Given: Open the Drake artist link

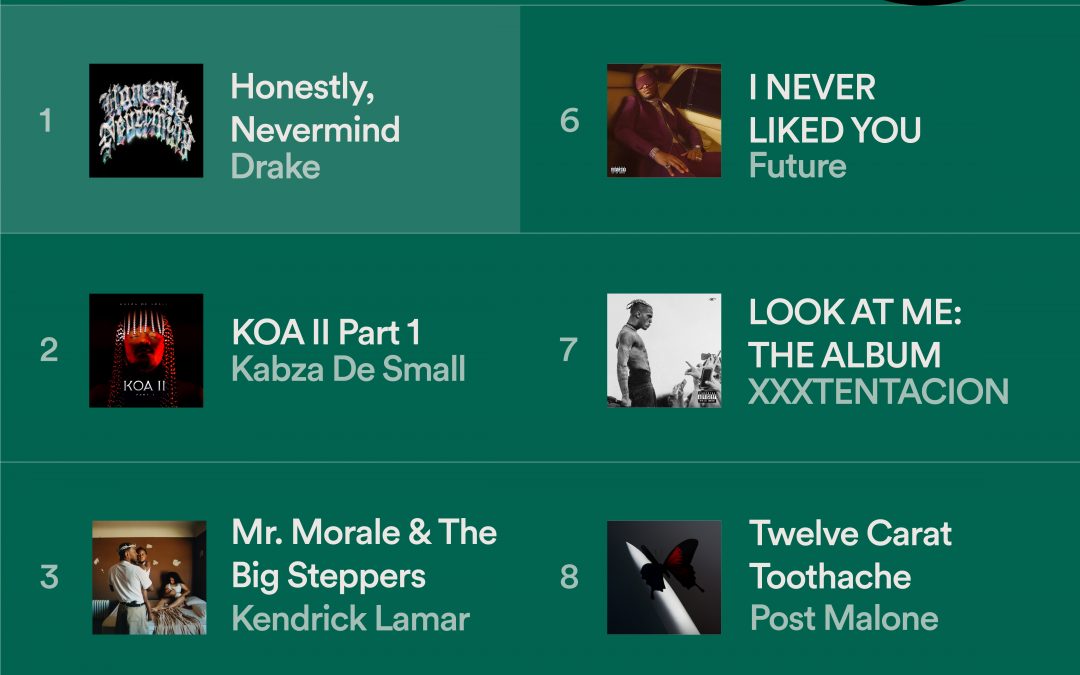Looking at the screenshot, I should tap(276, 167).
